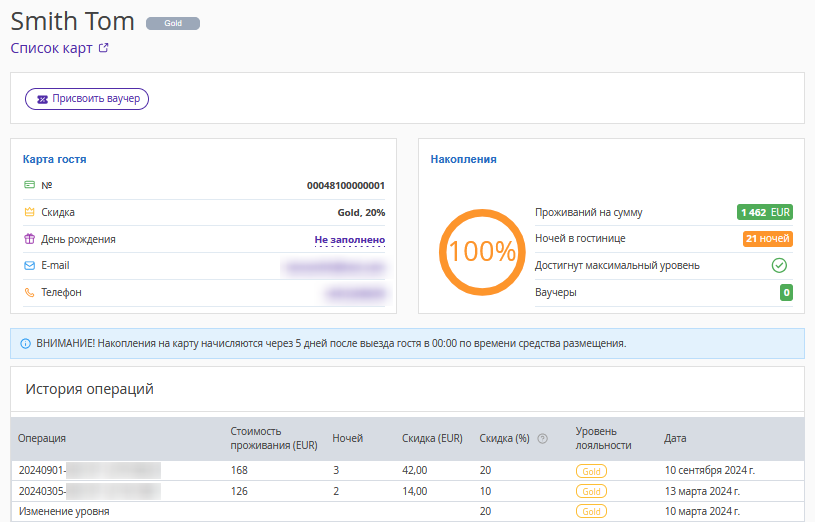Click the Уровень лояльности column header
Image resolution: width=815 pixels, height=522 pixels.
603,438
